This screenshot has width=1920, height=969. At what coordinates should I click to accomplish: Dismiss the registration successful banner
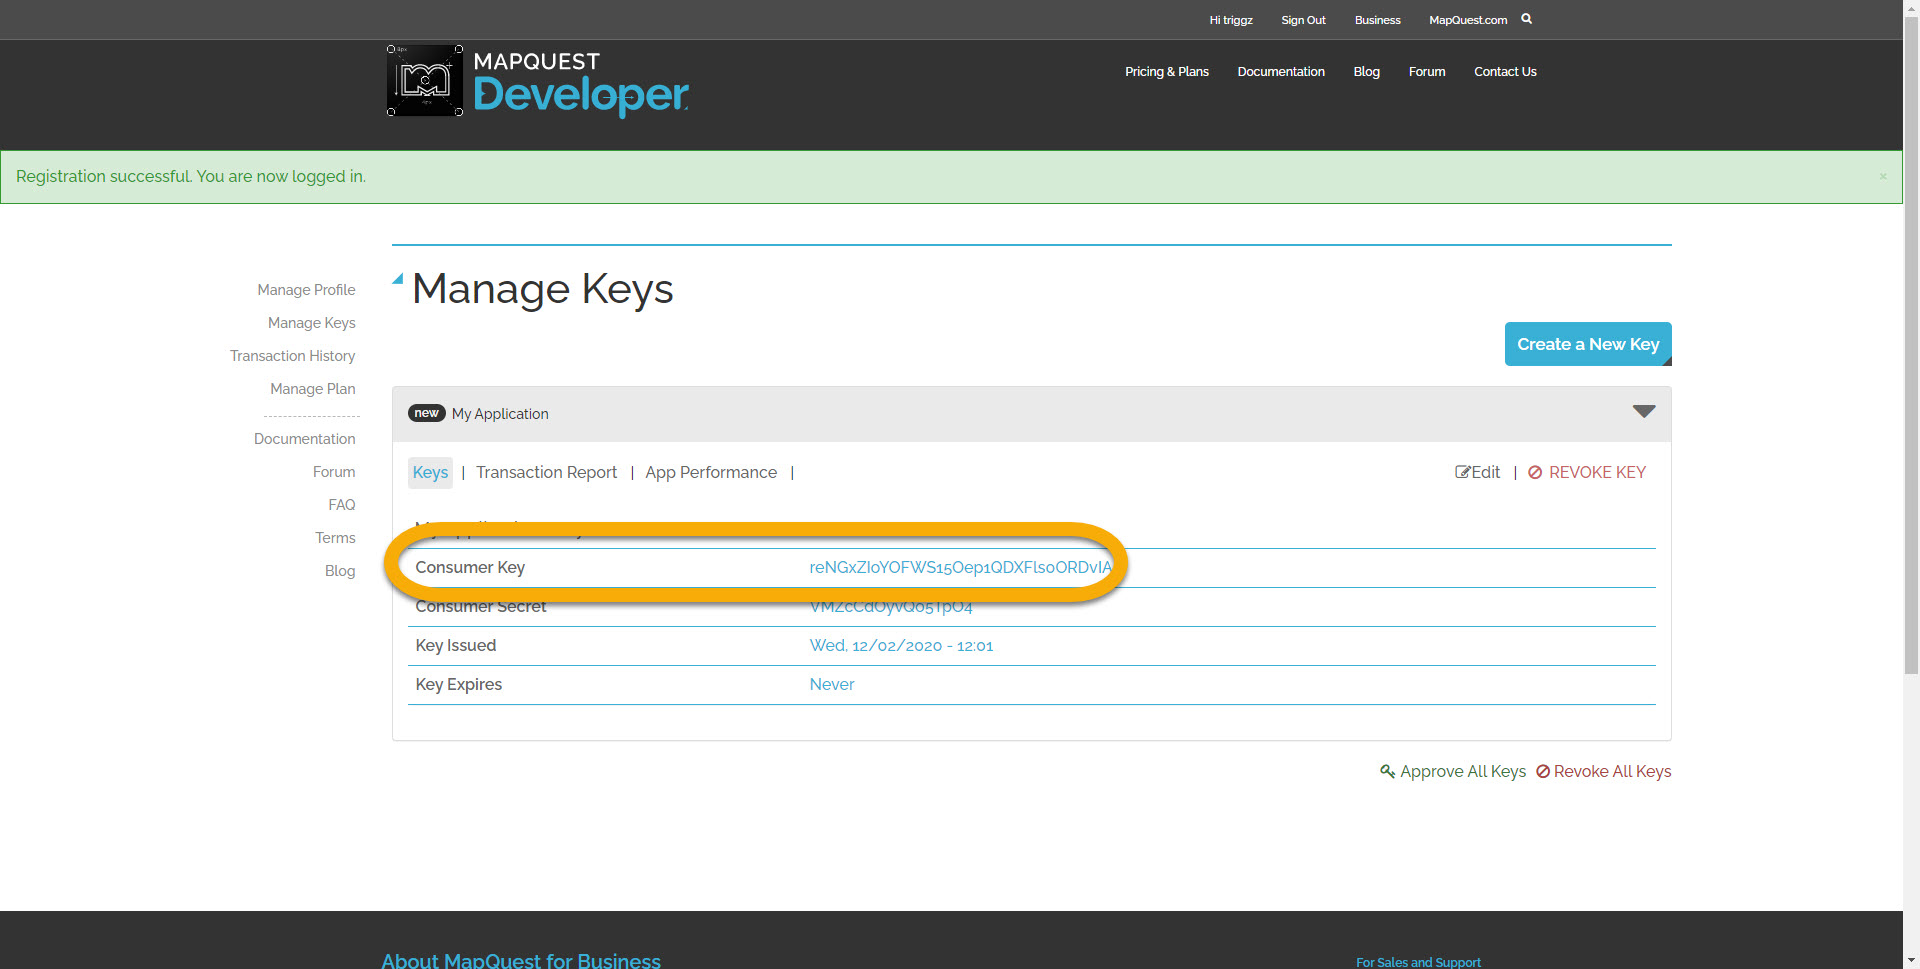pyautogui.click(x=1883, y=177)
